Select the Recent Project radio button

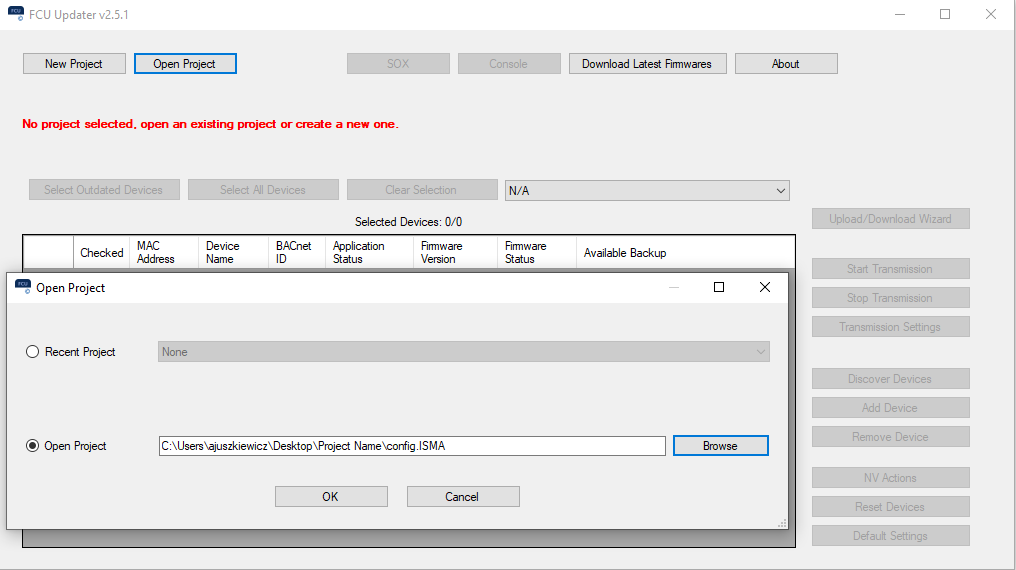click(x=33, y=352)
